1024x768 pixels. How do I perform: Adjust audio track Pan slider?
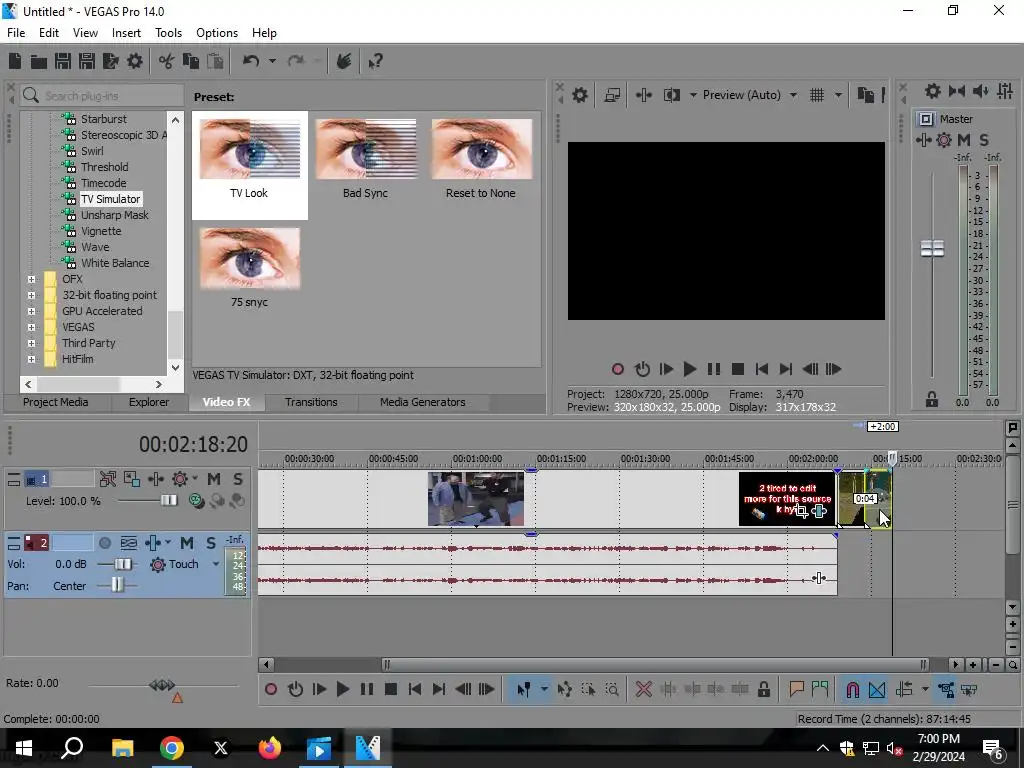[117, 585]
